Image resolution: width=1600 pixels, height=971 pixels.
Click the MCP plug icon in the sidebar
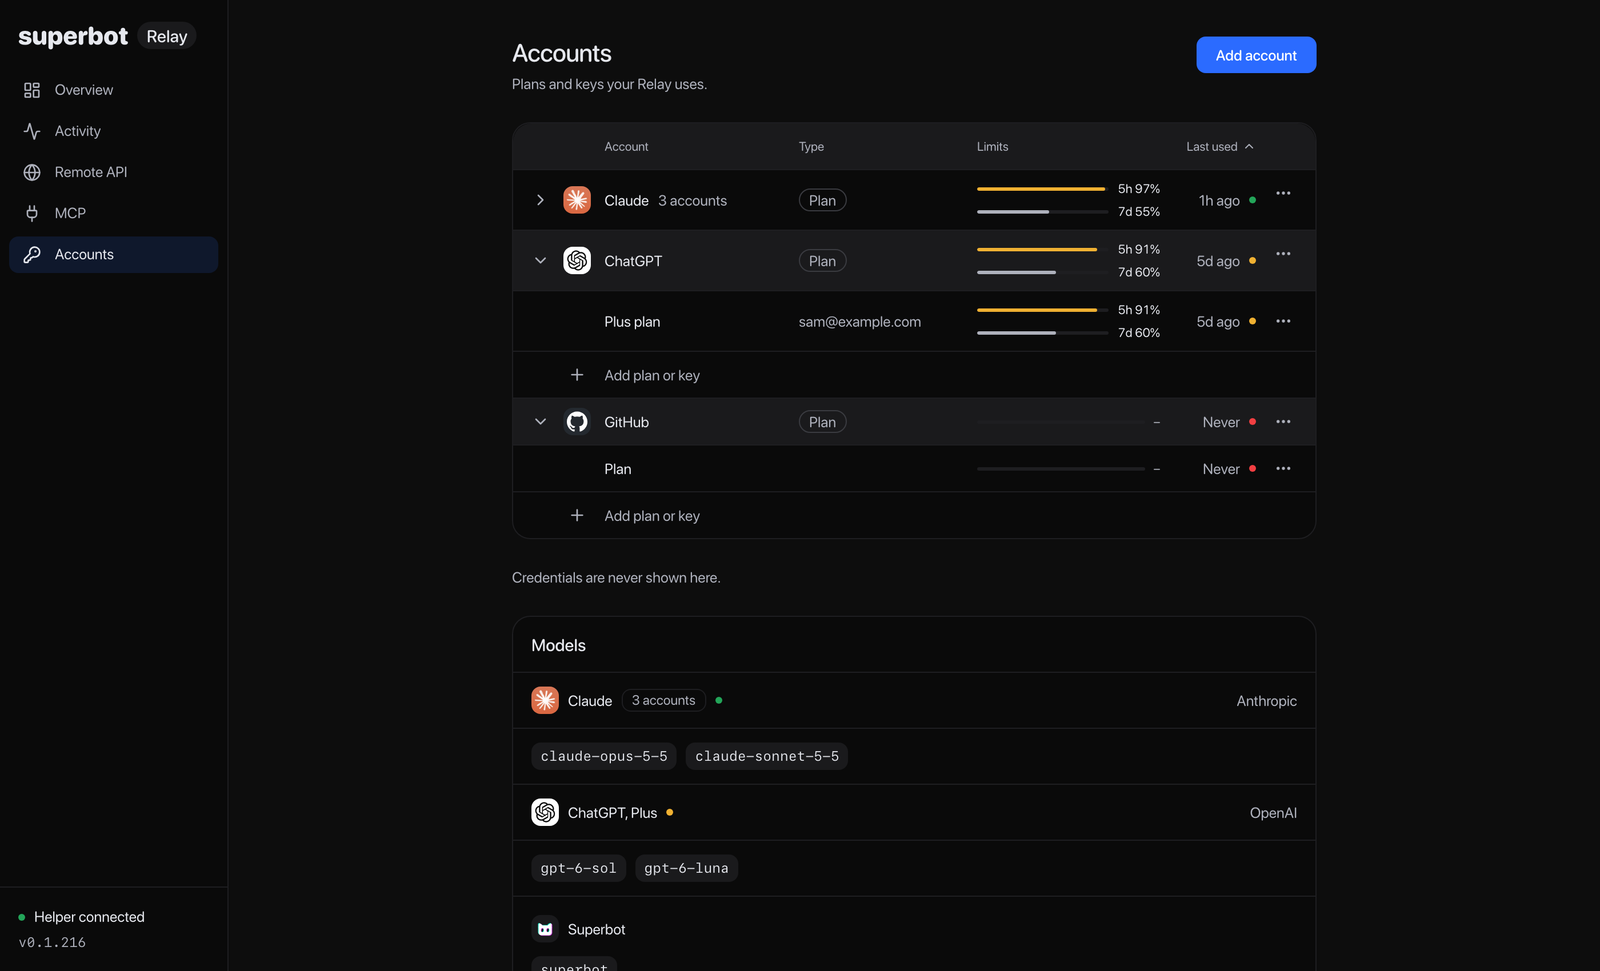32,213
